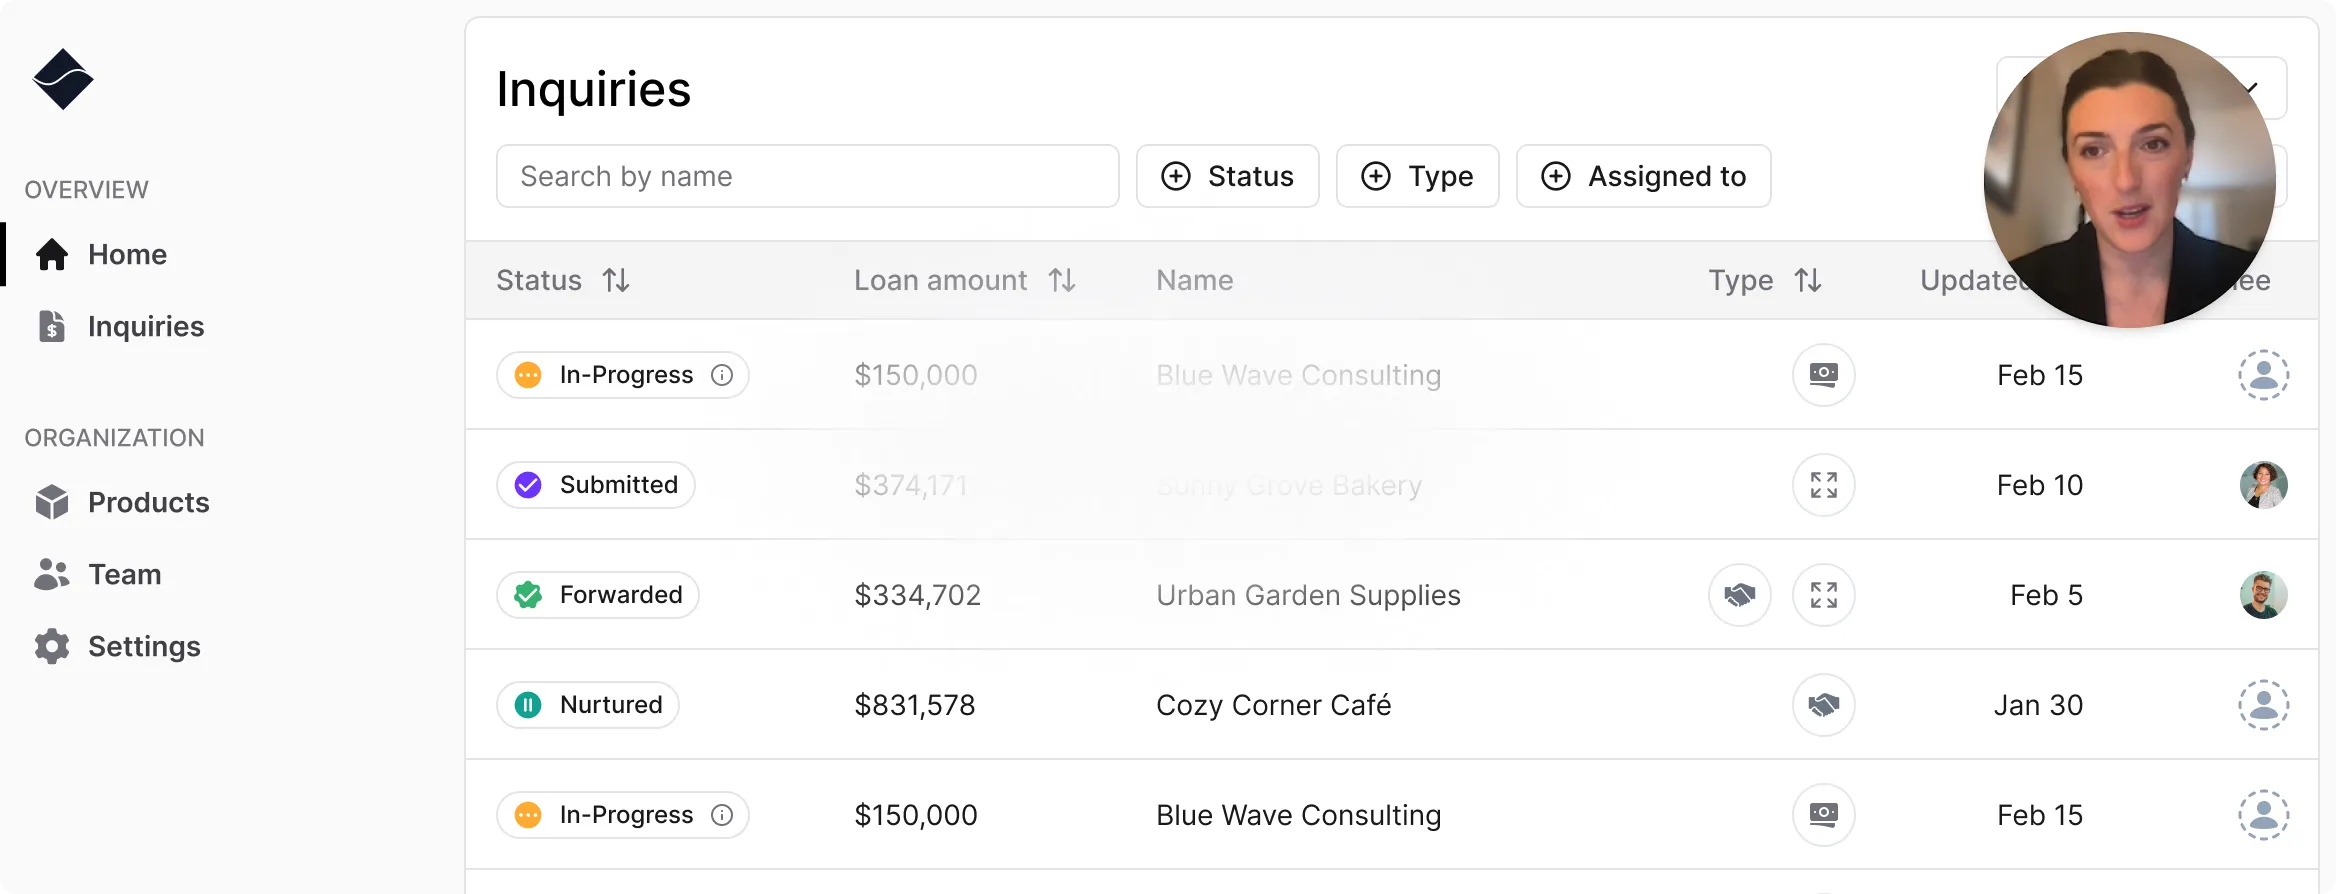Click the Search by name field
2336x894 pixels.
[807, 177]
